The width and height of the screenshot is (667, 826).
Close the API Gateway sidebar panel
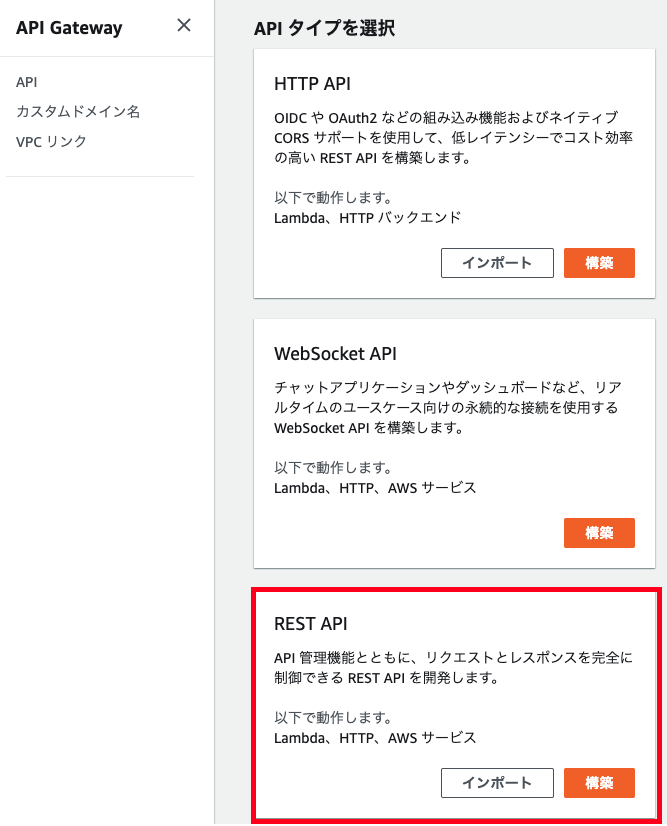(x=184, y=25)
